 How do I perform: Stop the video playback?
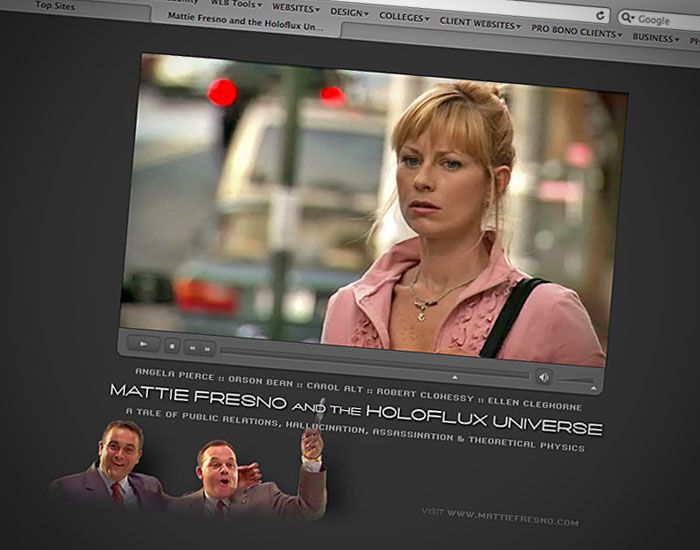point(172,346)
